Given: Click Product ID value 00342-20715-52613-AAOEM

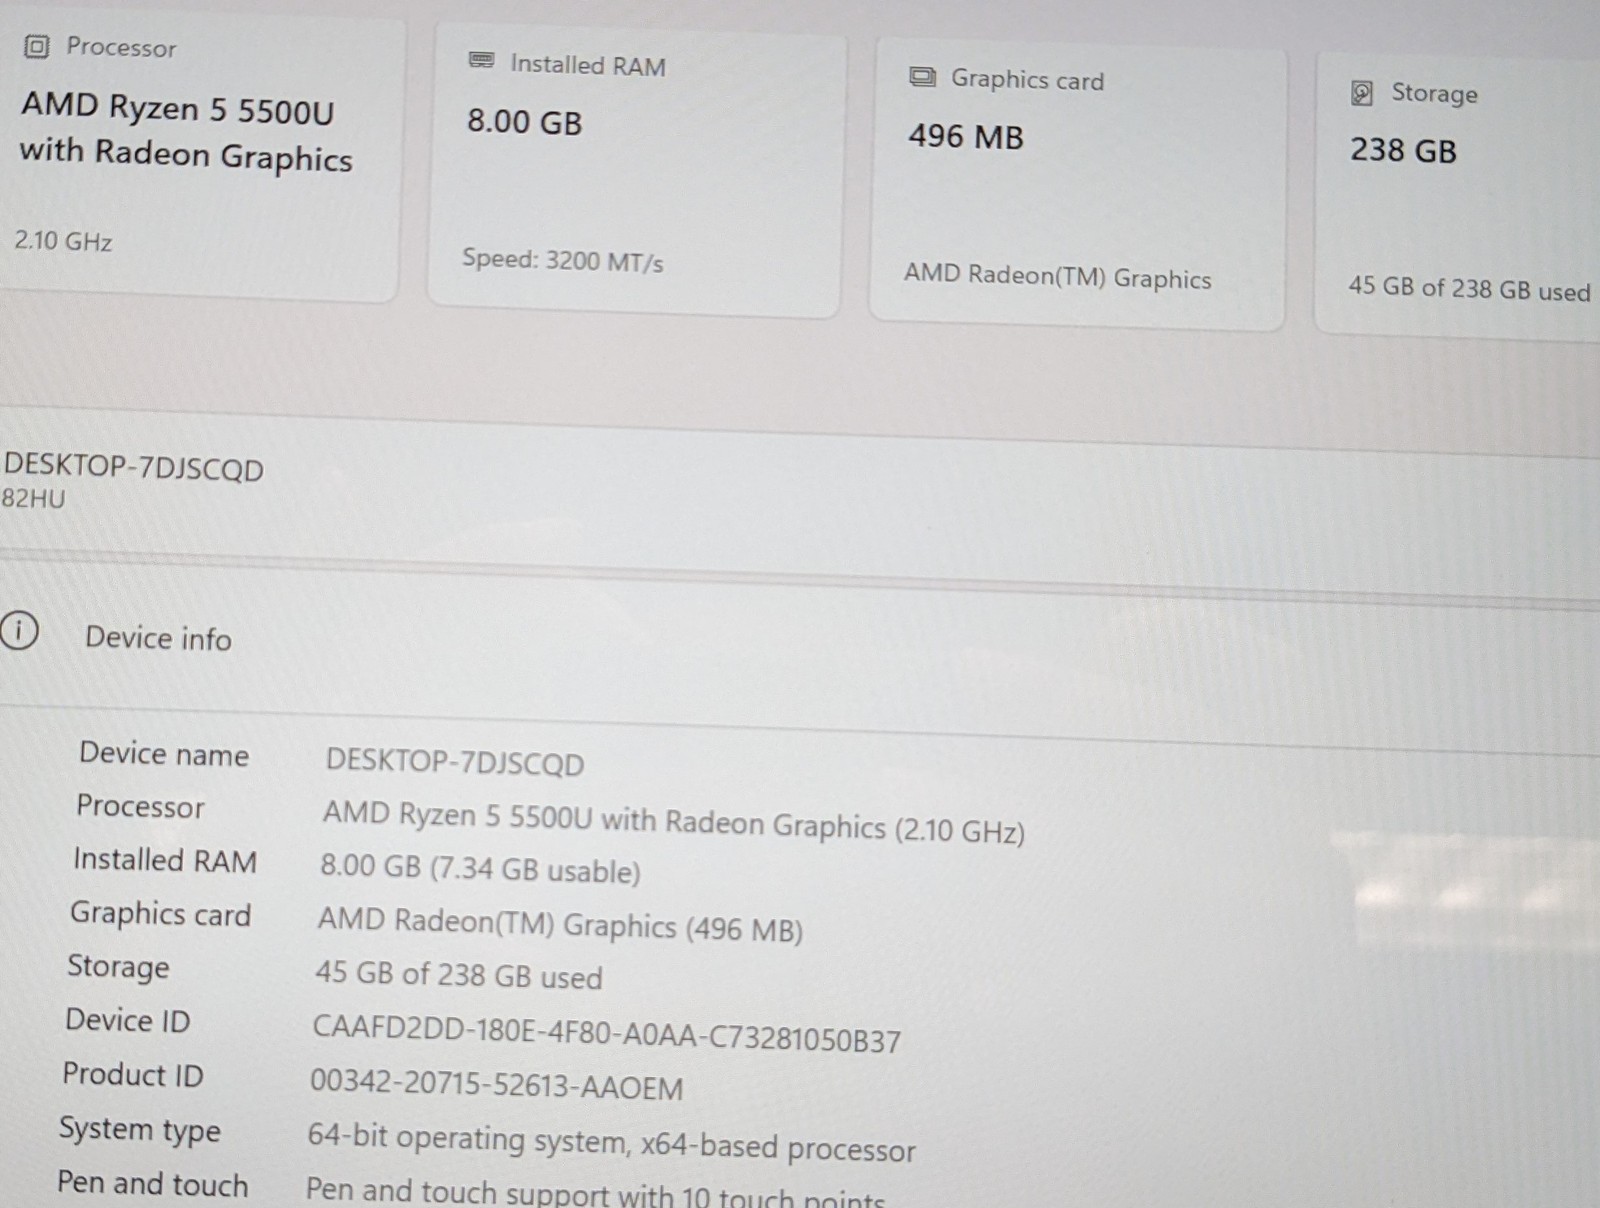Looking at the screenshot, I should point(497,1085).
